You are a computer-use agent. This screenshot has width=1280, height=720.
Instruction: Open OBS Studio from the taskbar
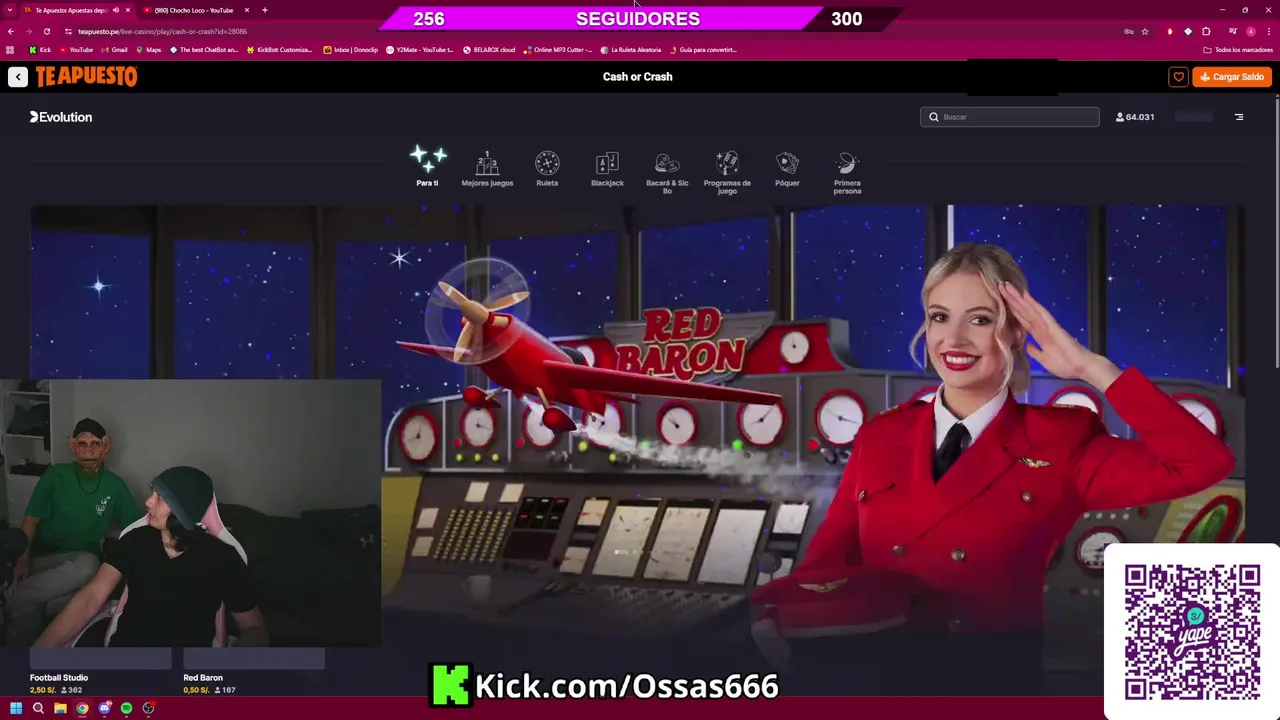[148, 708]
